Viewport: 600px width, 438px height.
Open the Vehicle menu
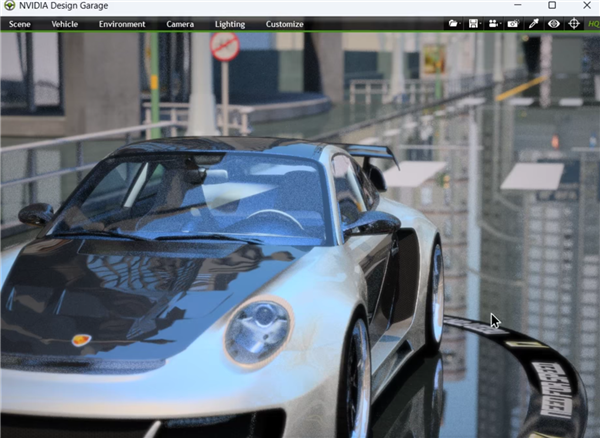click(65, 24)
